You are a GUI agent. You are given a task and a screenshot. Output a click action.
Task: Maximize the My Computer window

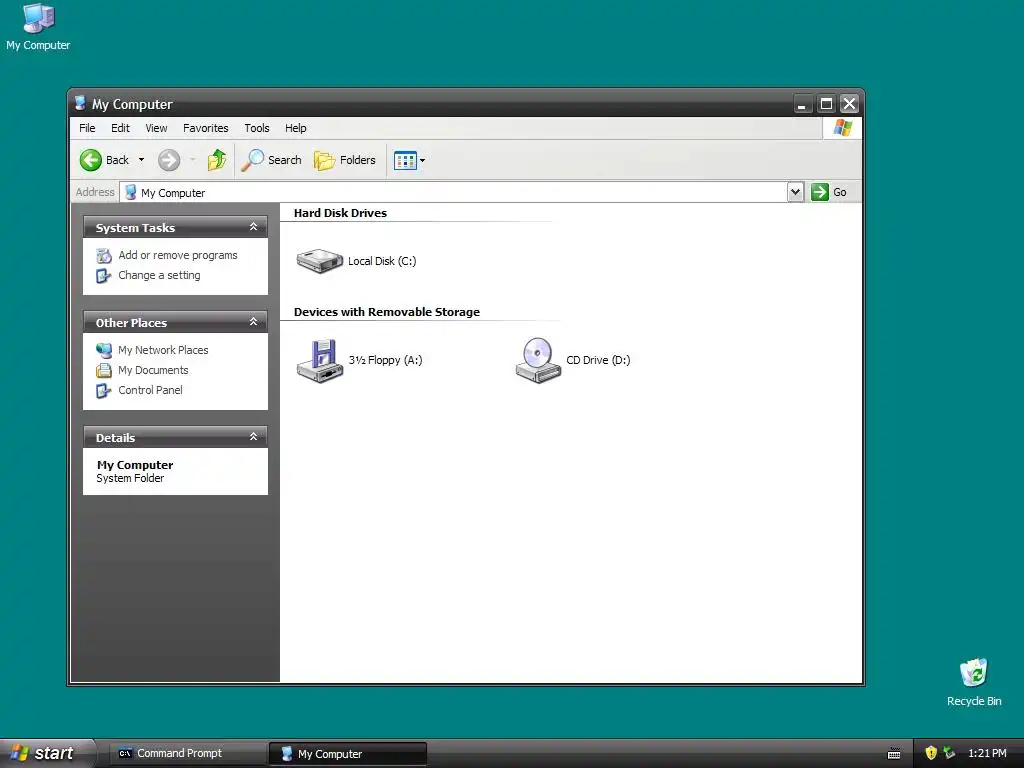coord(826,104)
